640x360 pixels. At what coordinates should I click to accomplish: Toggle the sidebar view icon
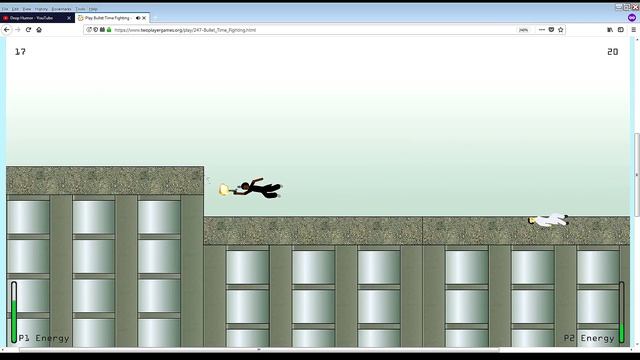(621, 30)
